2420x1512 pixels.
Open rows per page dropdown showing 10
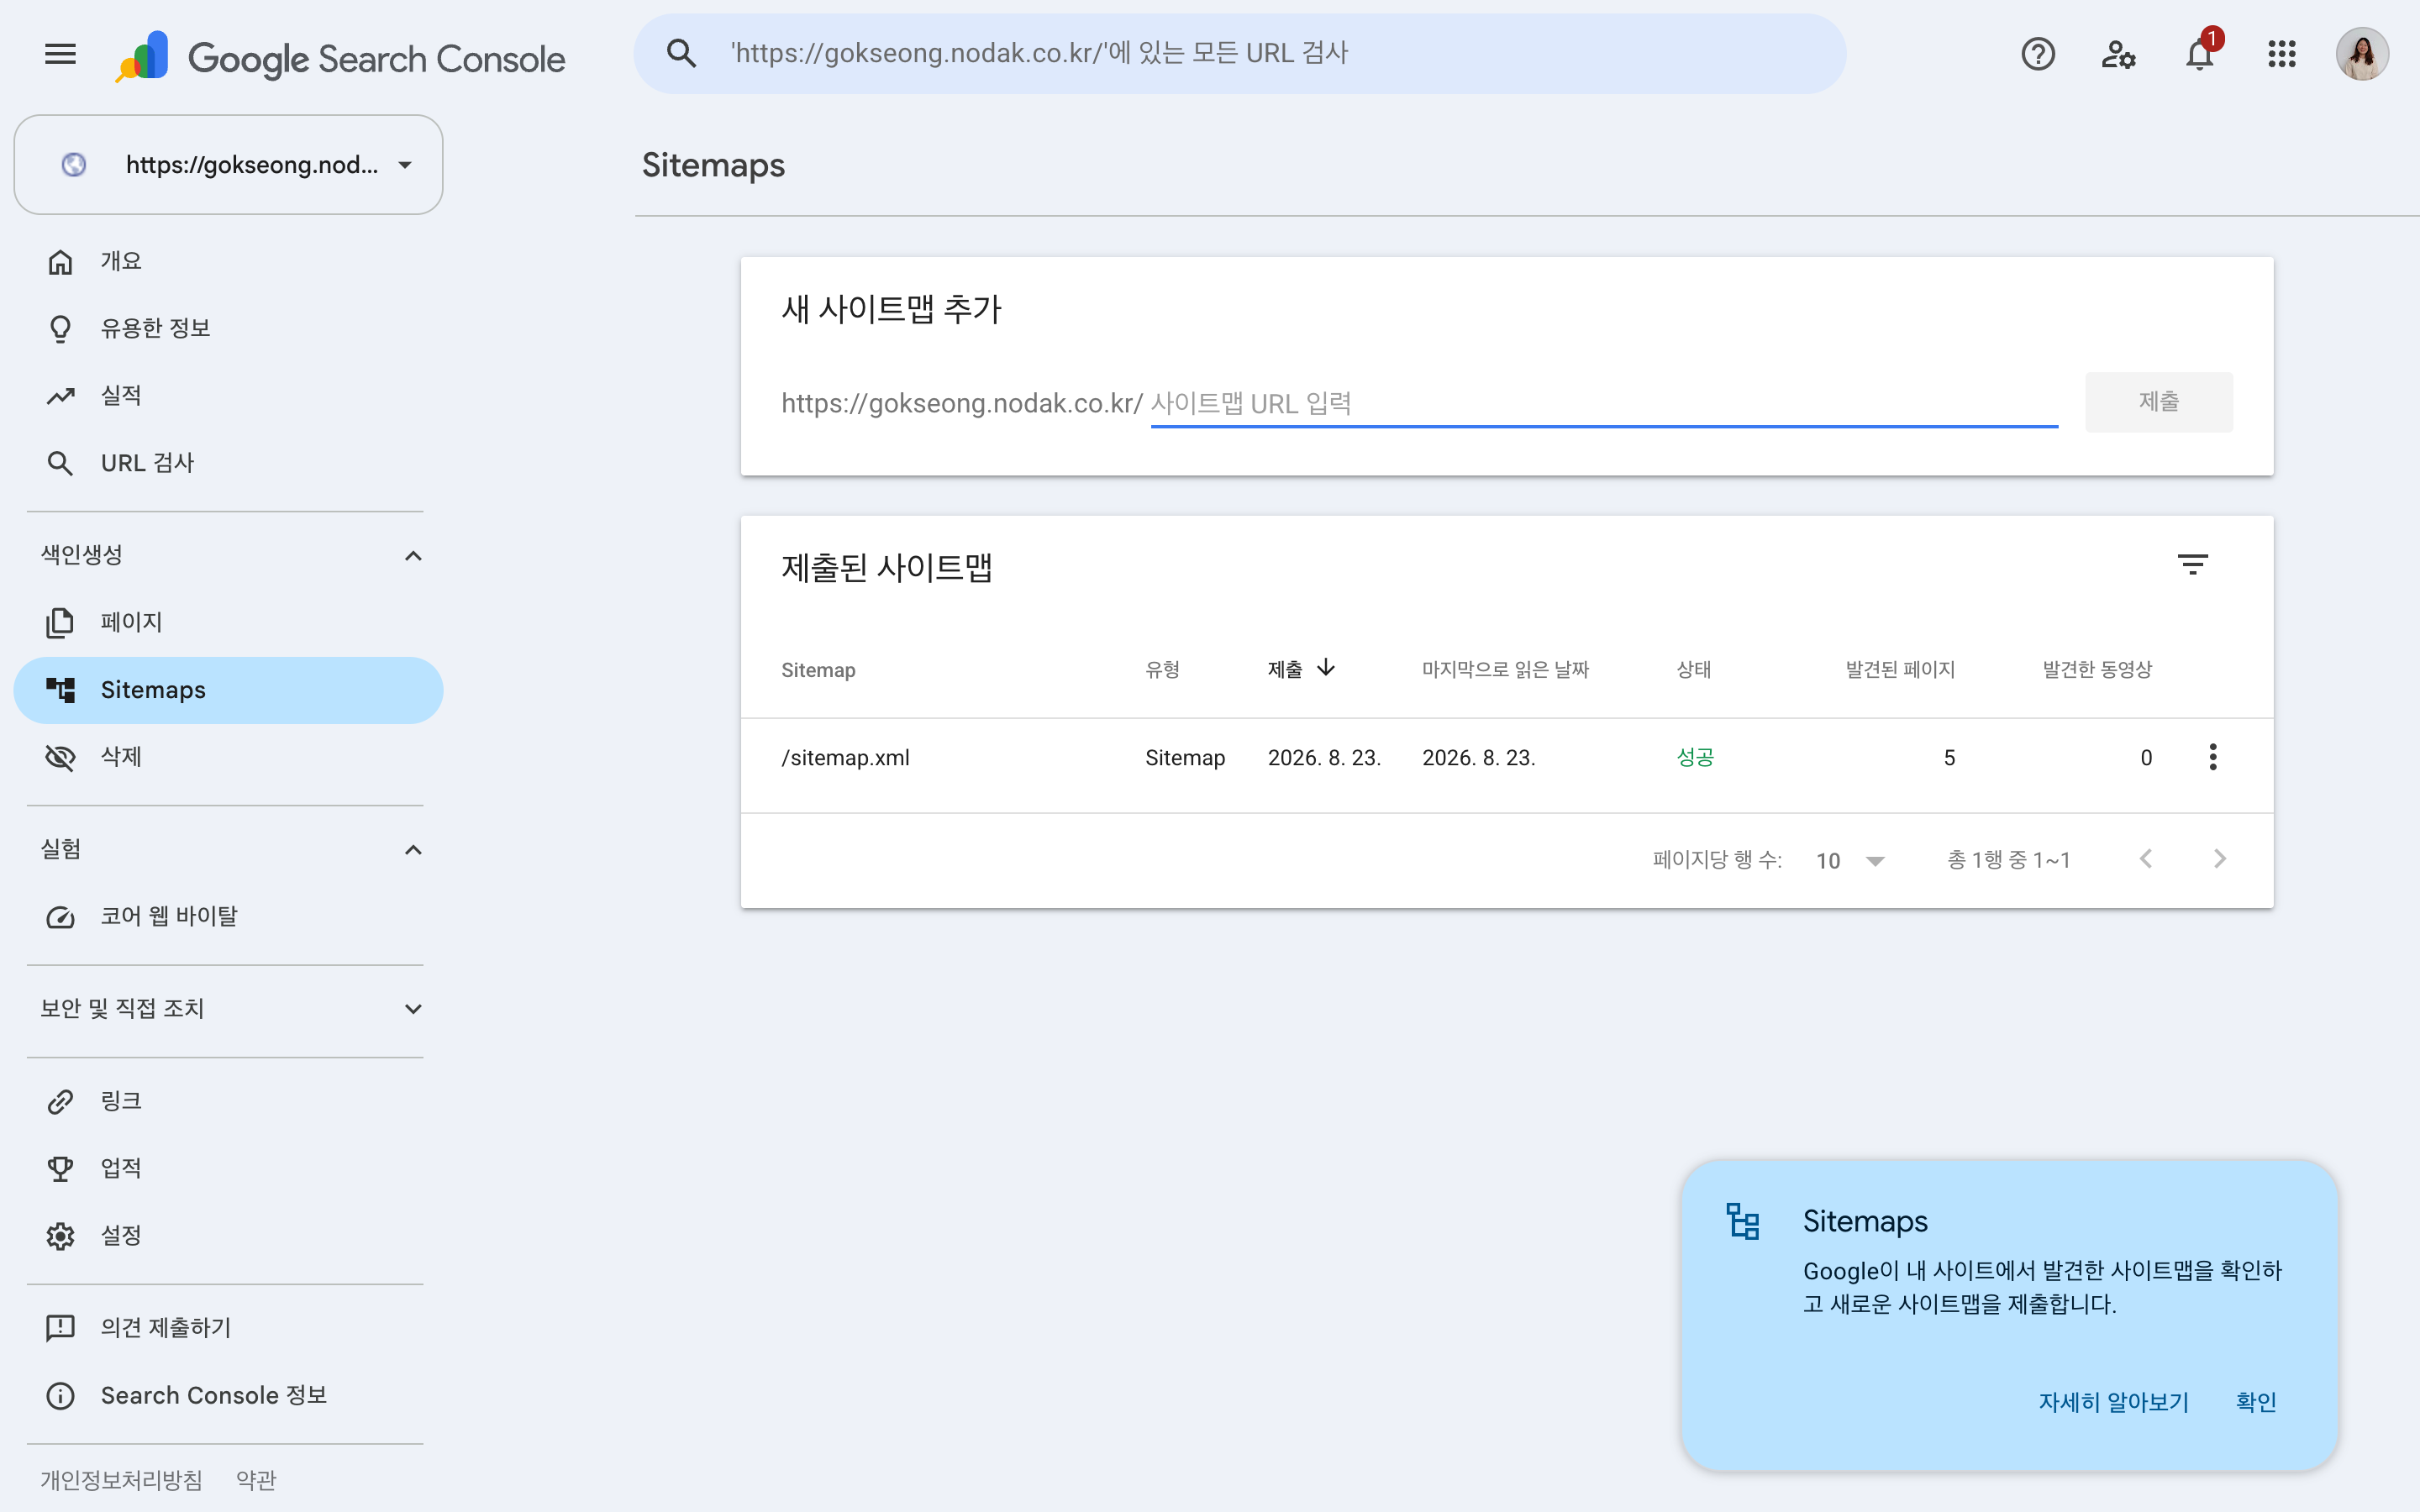pos(1850,861)
